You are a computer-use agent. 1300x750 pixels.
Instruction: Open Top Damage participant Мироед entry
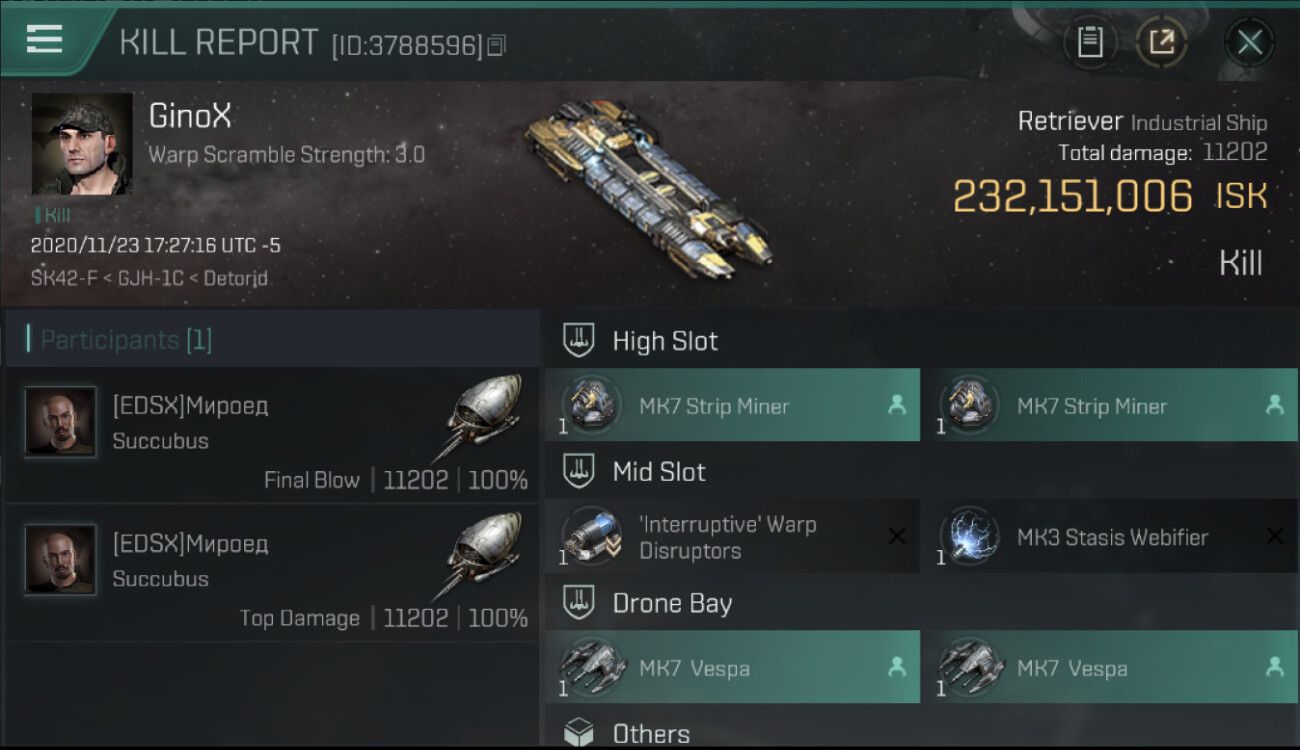pos(271,574)
